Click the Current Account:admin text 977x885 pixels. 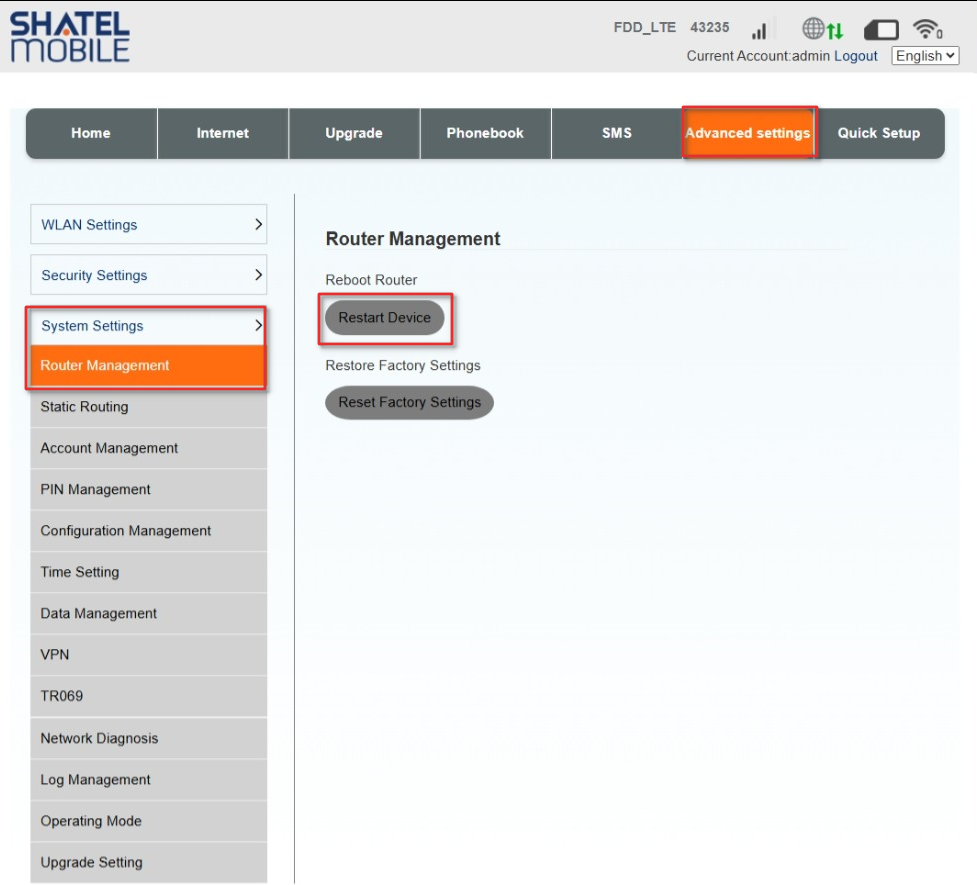758,55
